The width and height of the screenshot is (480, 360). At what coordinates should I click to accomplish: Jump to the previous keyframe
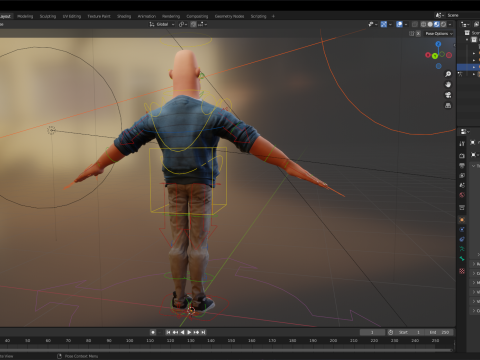pos(175,332)
